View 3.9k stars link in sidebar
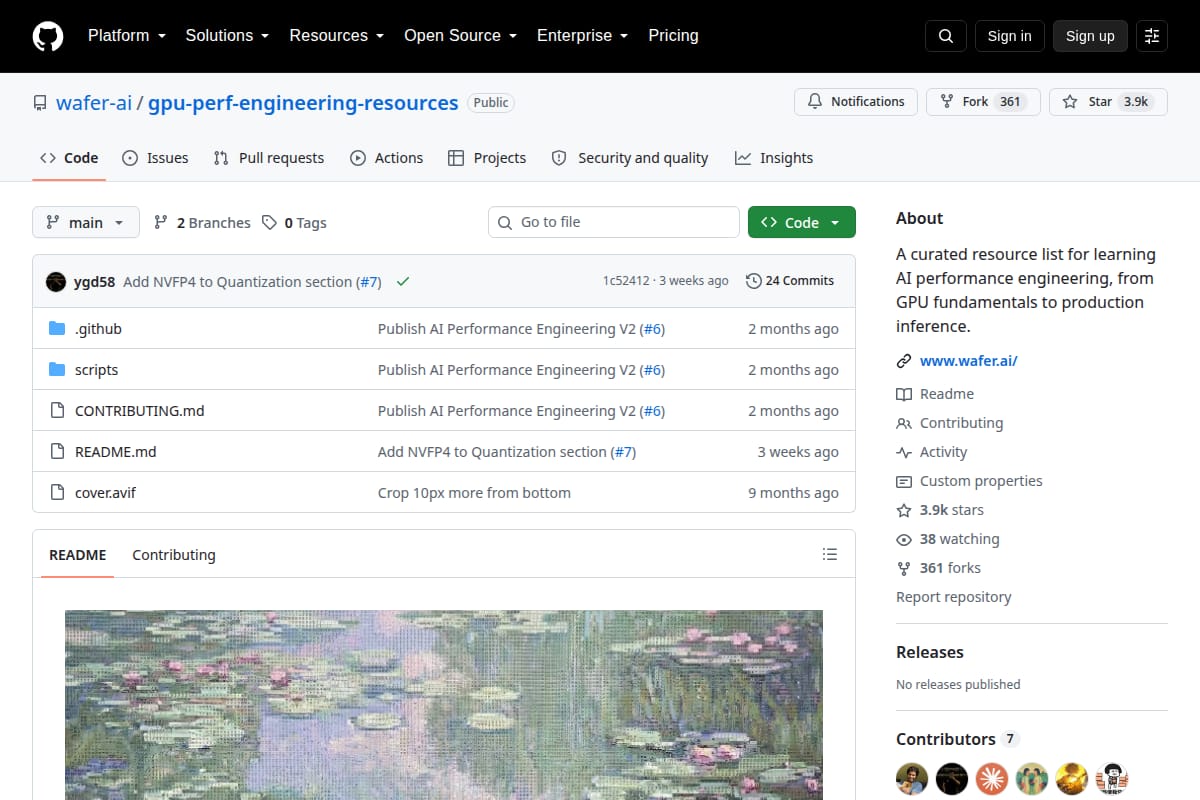Screen dimensions: 1200x800 pyautogui.click(x=940, y=510)
